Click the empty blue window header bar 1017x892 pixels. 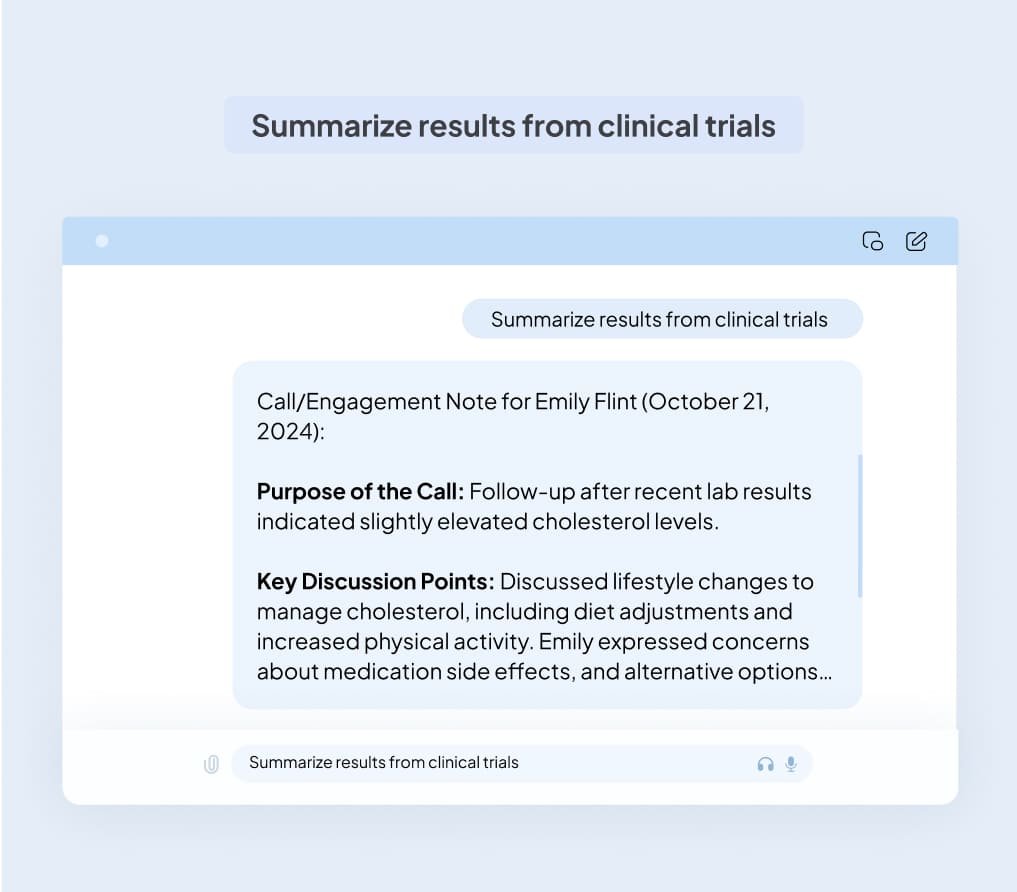(480, 241)
